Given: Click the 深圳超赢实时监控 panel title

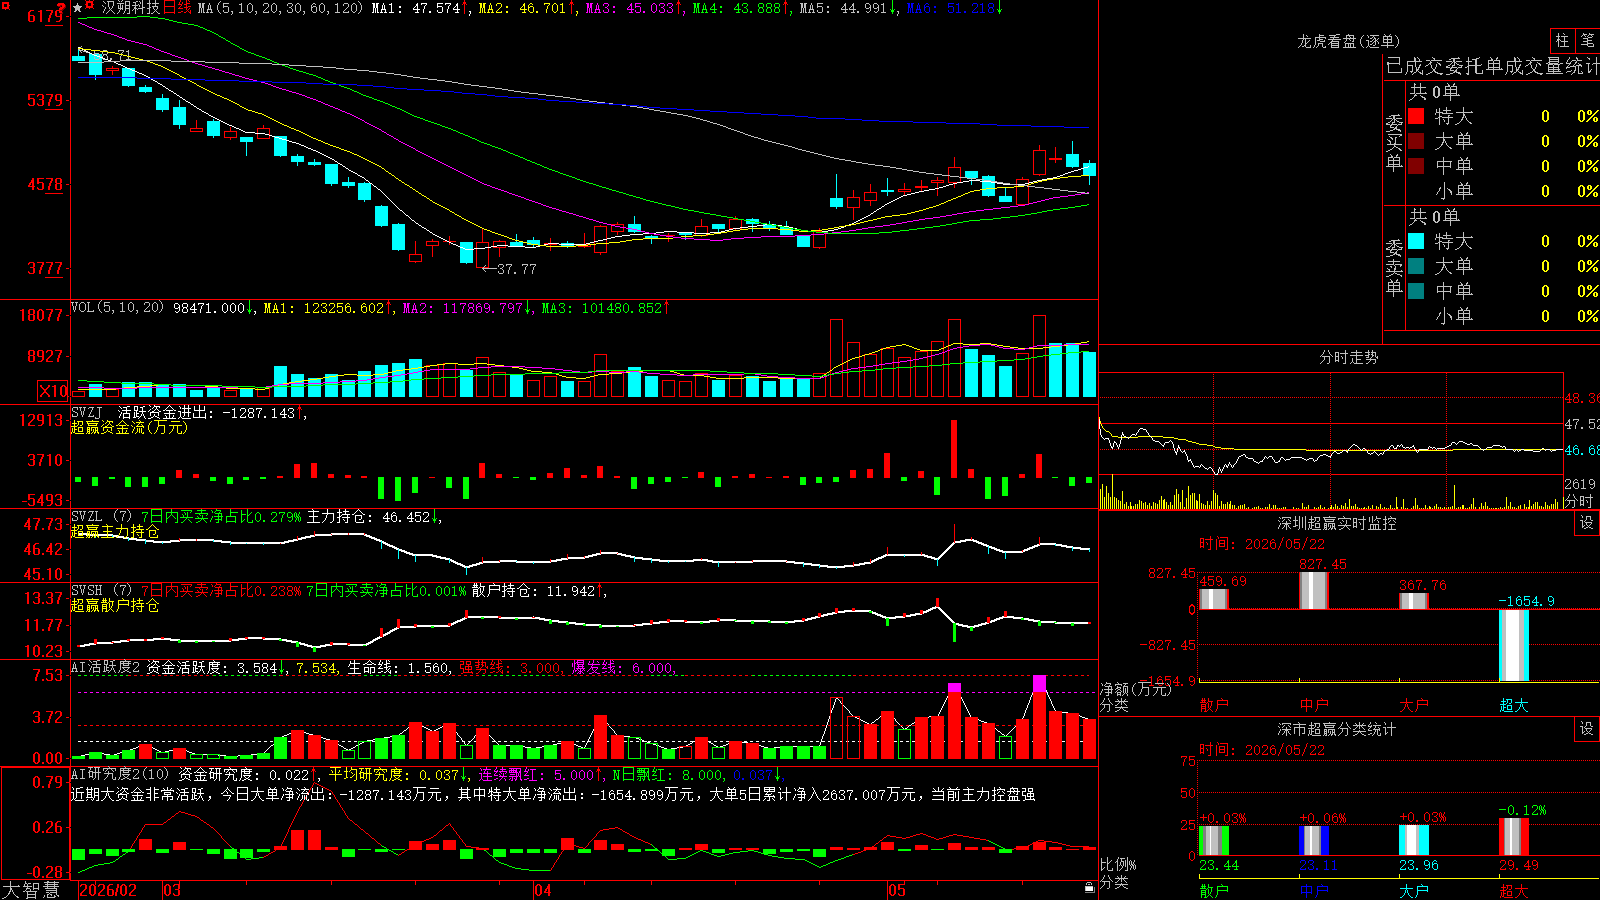Looking at the screenshot, I should click(x=1337, y=523).
